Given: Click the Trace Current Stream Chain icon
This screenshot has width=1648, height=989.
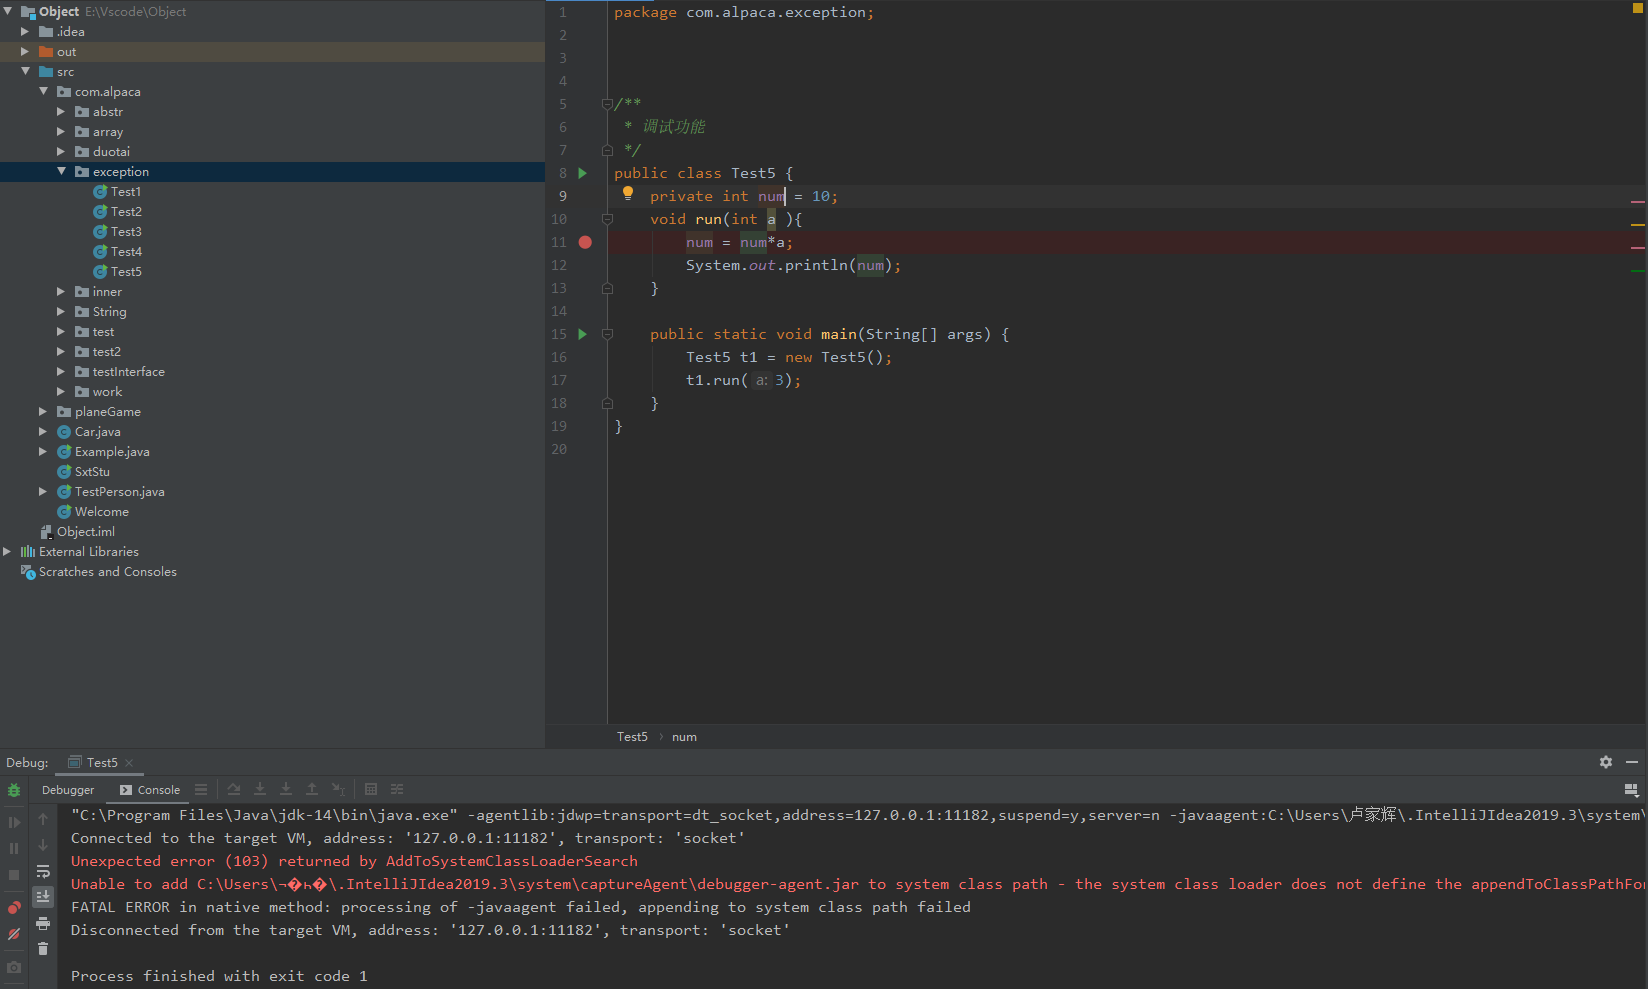Looking at the screenshot, I should click(397, 789).
